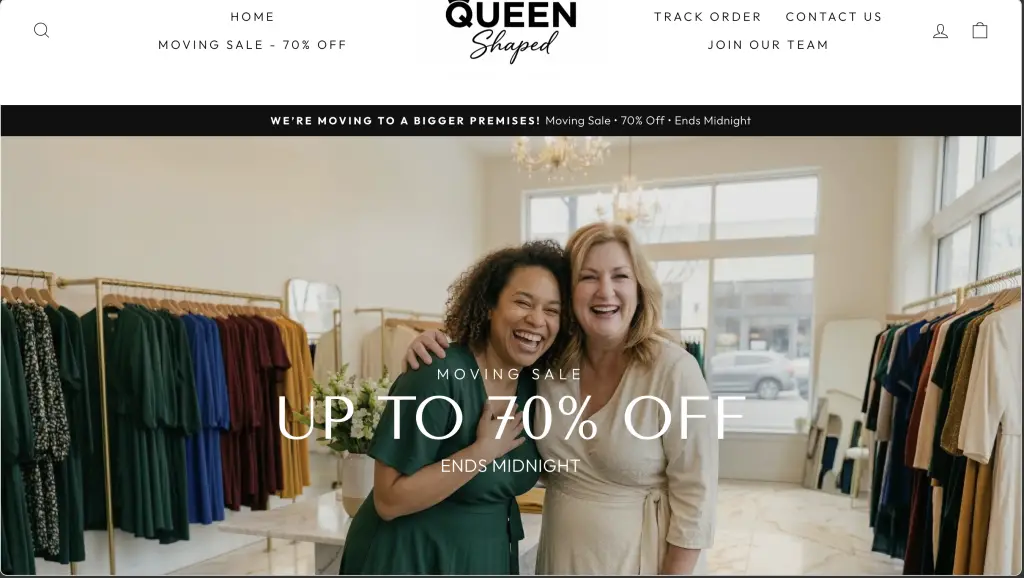The width and height of the screenshot is (1024, 578).
Task: Click the chandelier in the hero image
Action: pyautogui.click(x=560, y=157)
